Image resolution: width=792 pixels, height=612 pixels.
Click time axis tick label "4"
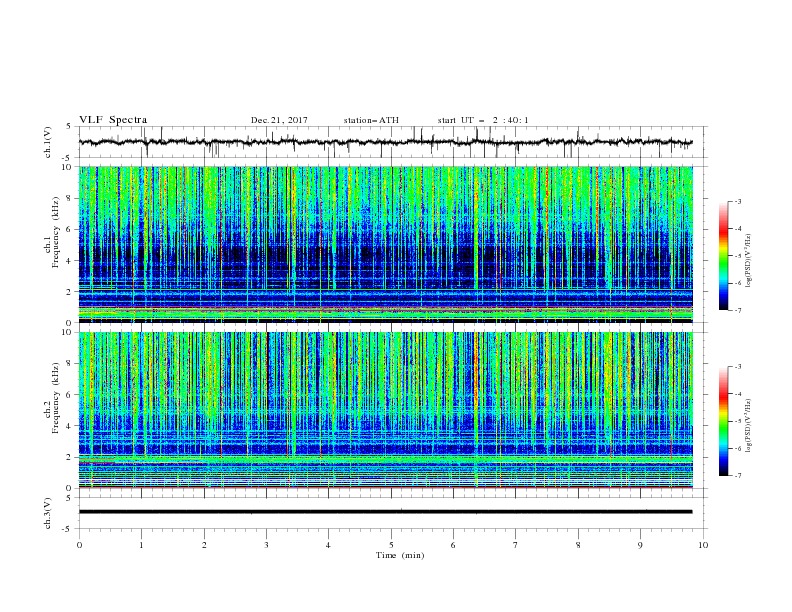coord(328,545)
